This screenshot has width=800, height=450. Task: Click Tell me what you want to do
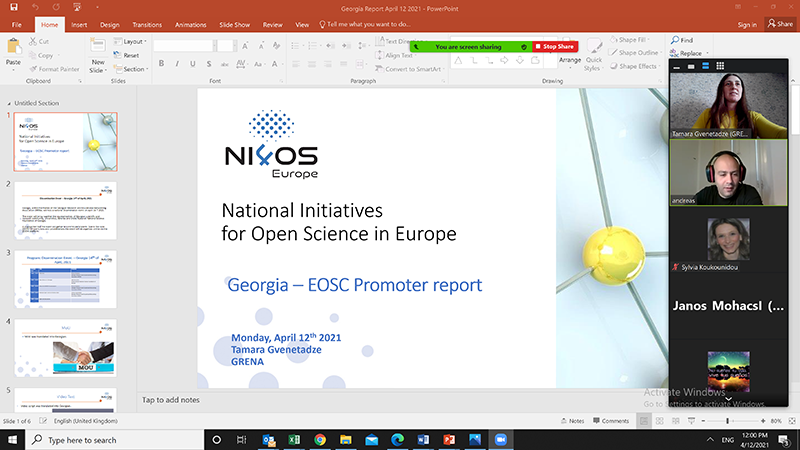[x=365, y=24]
